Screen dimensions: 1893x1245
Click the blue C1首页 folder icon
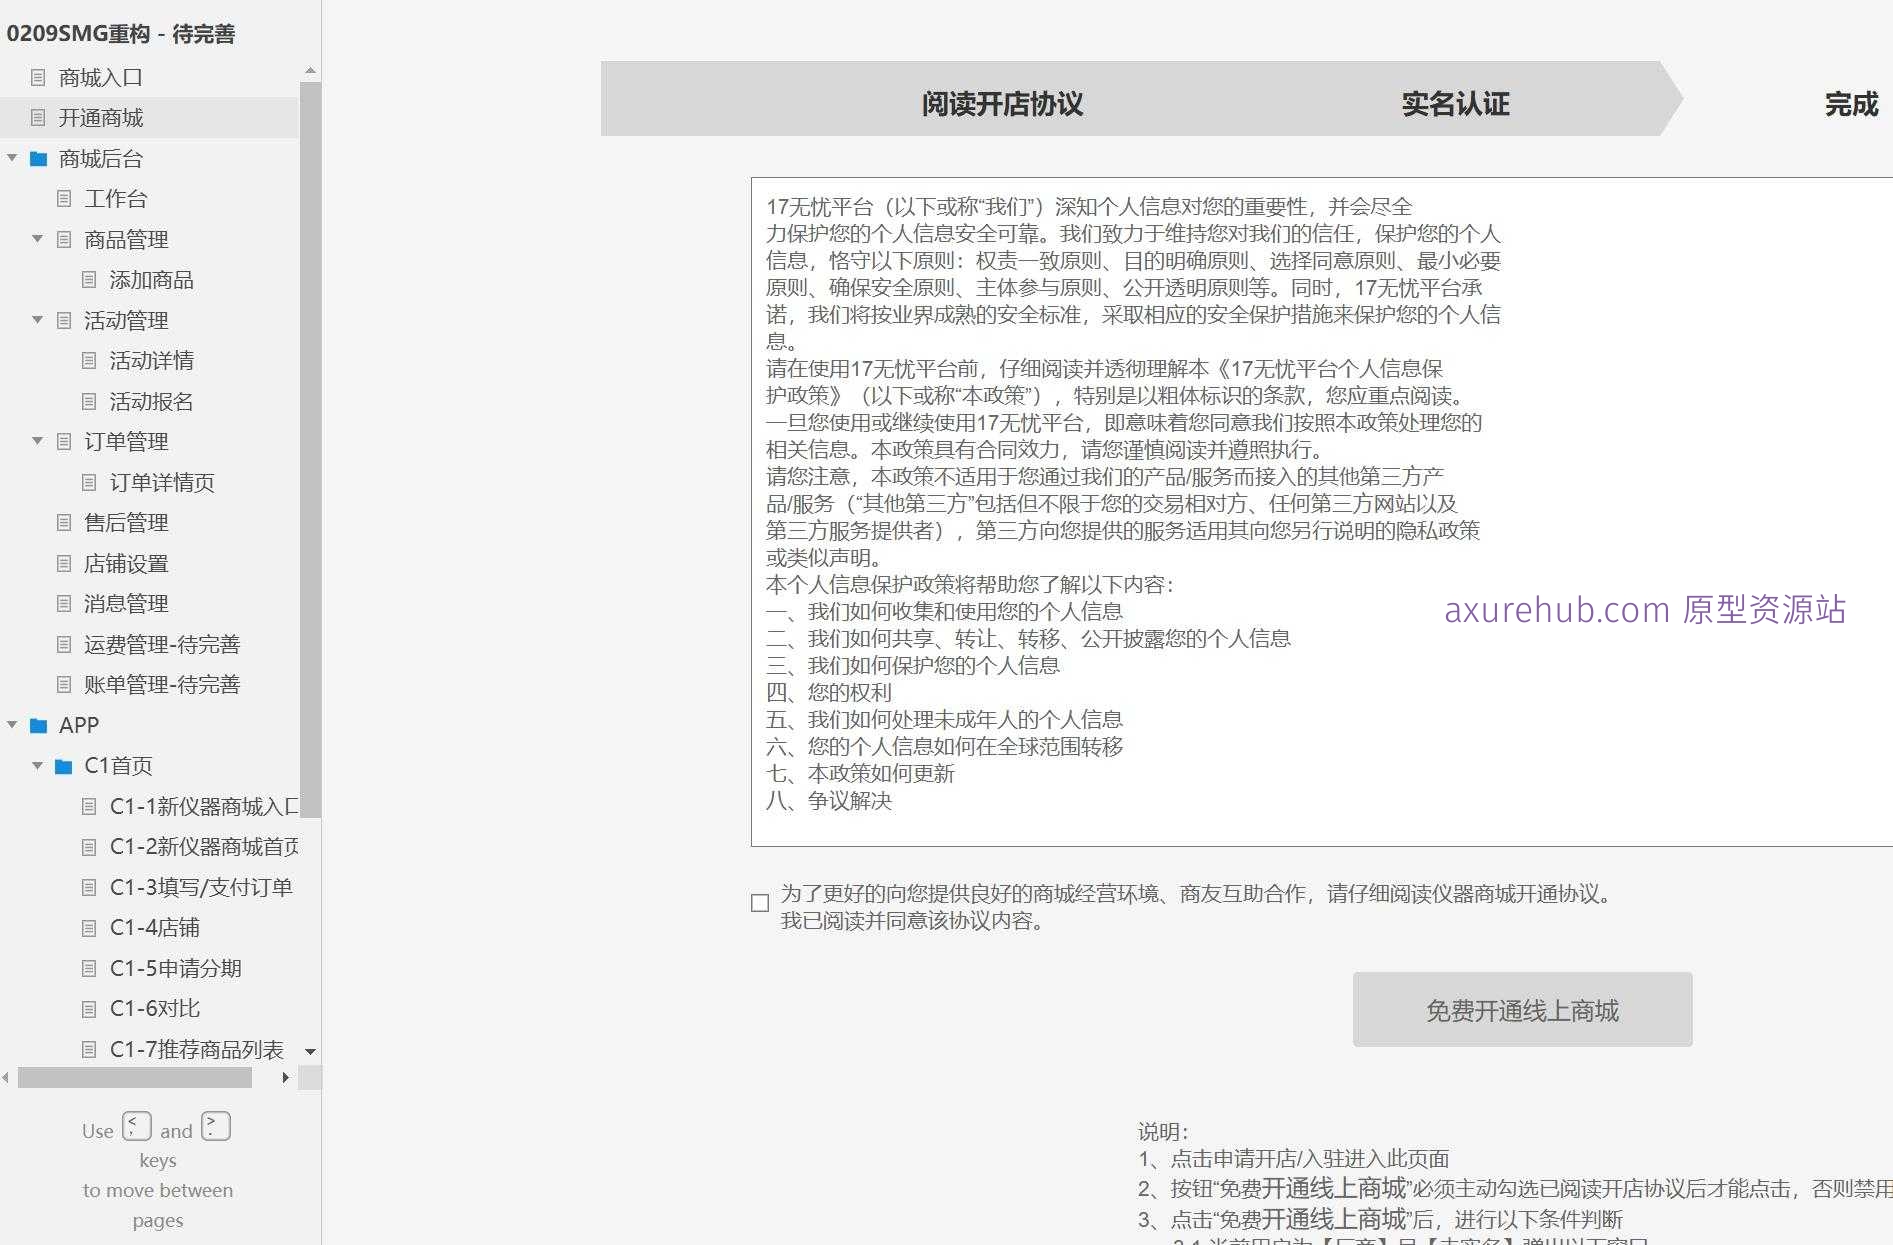(x=64, y=766)
